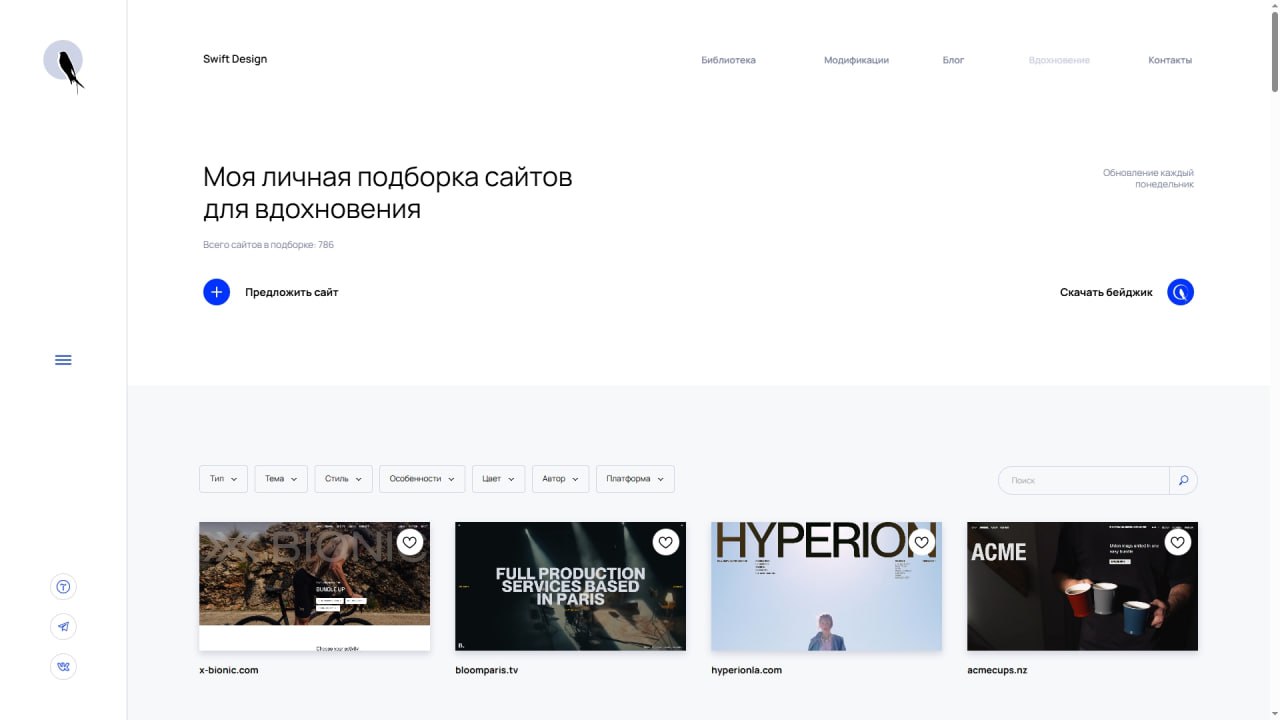Open the x-bionic.com caption link

tap(229, 670)
